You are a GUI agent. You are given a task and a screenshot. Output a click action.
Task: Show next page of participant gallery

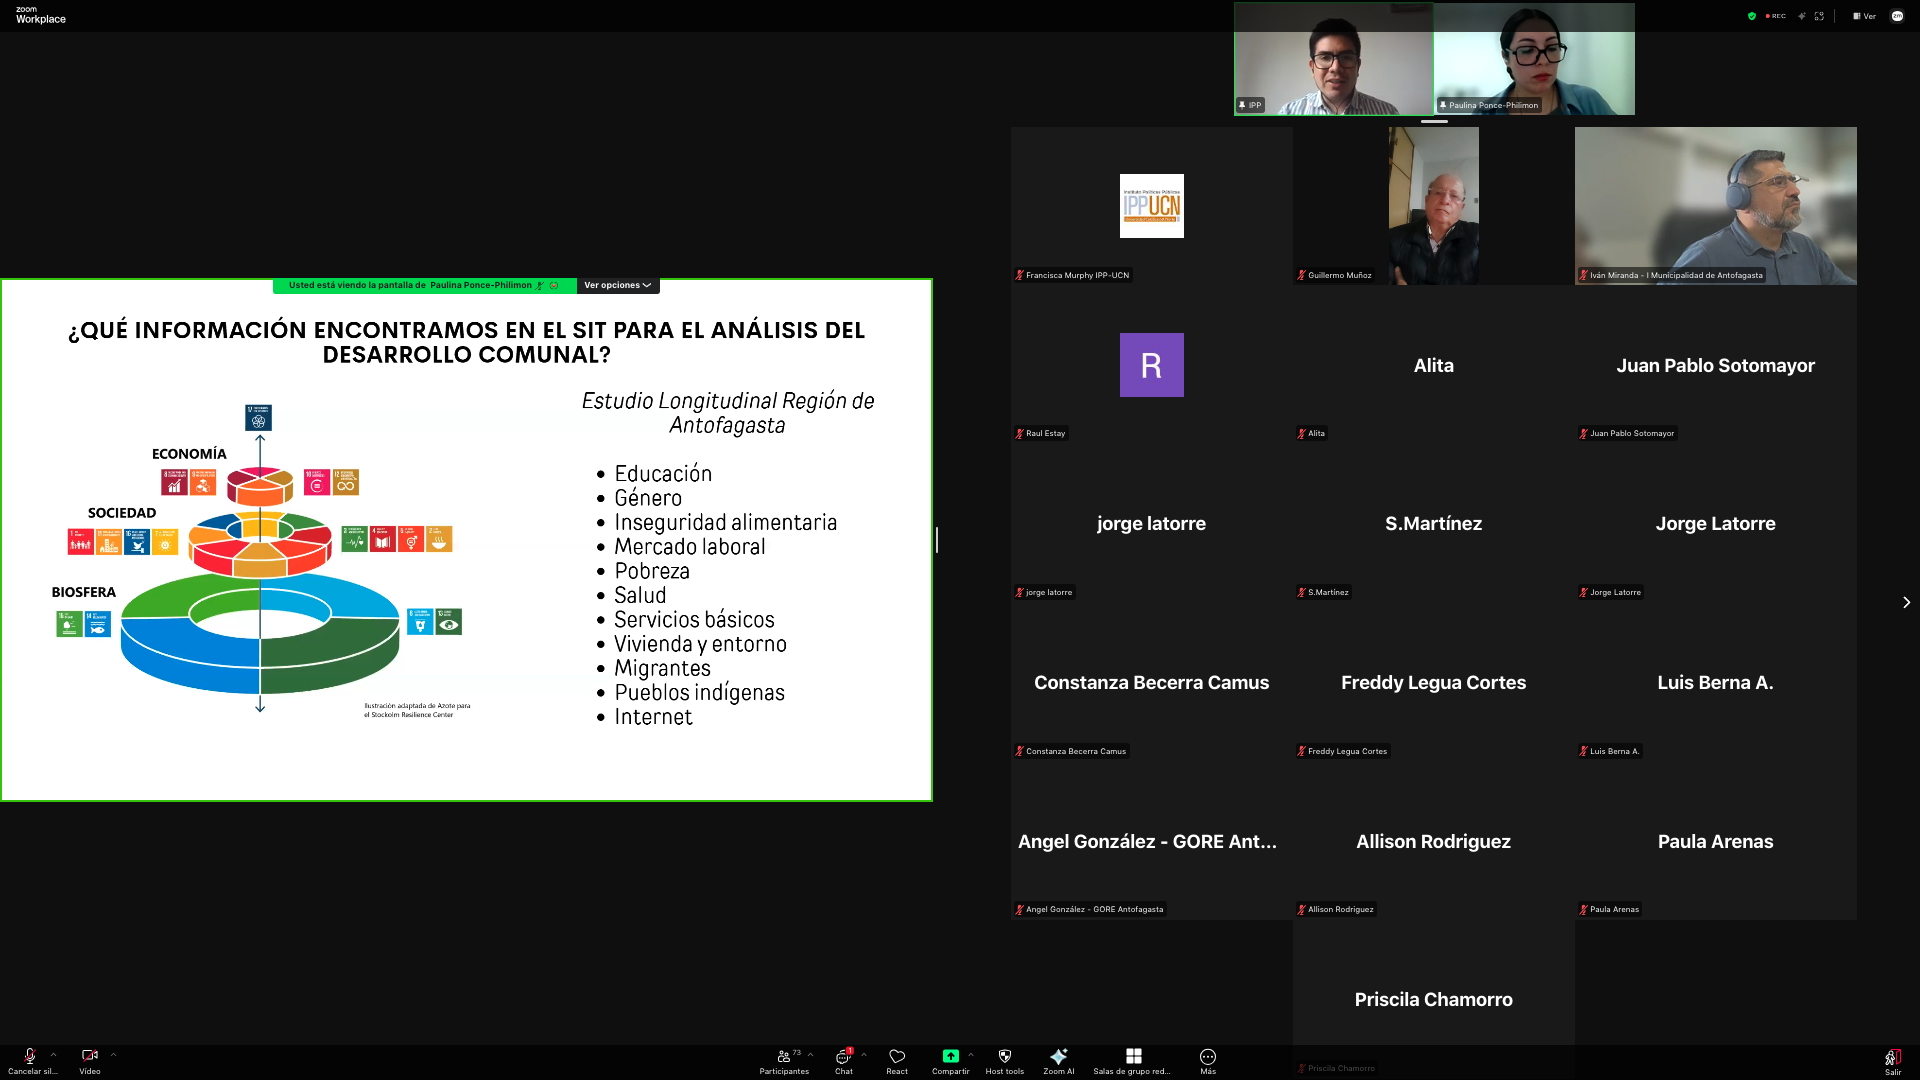point(1906,602)
